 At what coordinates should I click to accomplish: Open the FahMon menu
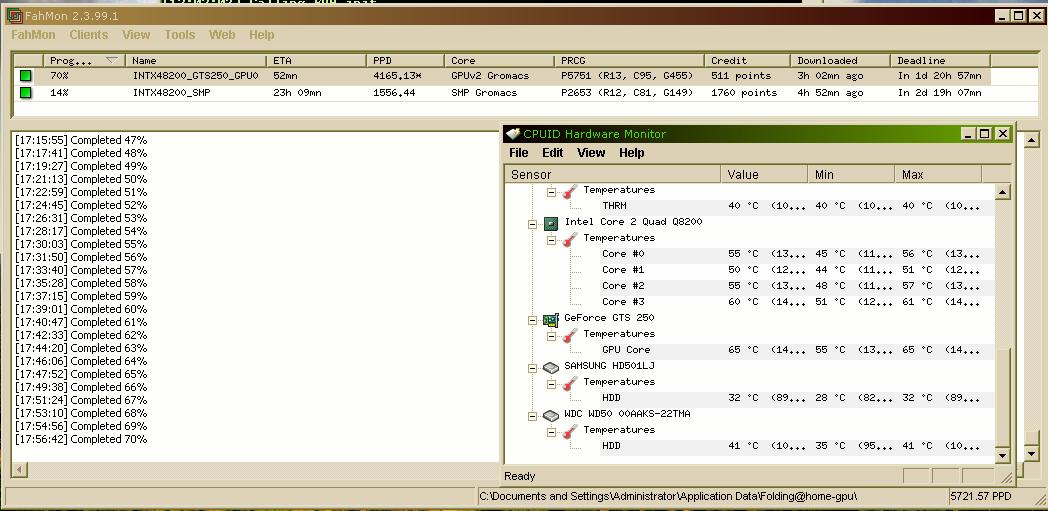(33, 35)
